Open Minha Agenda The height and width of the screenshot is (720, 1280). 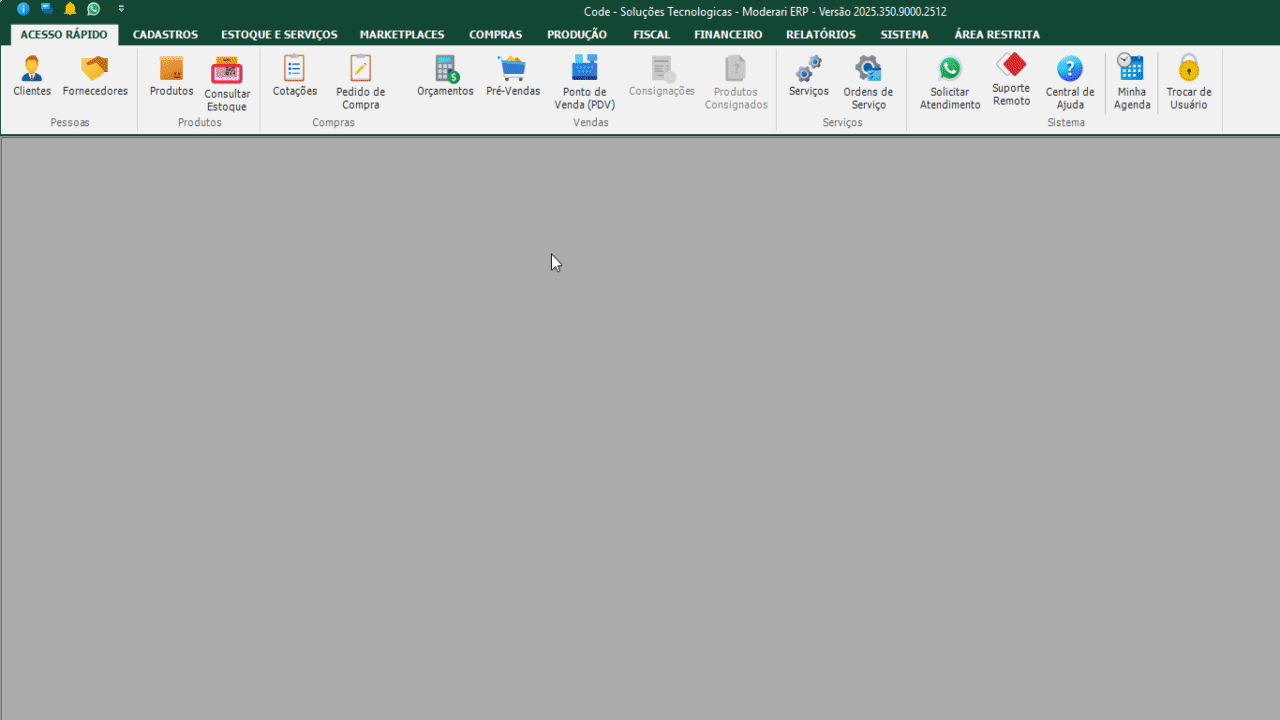pyautogui.click(x=1132, y=84)
